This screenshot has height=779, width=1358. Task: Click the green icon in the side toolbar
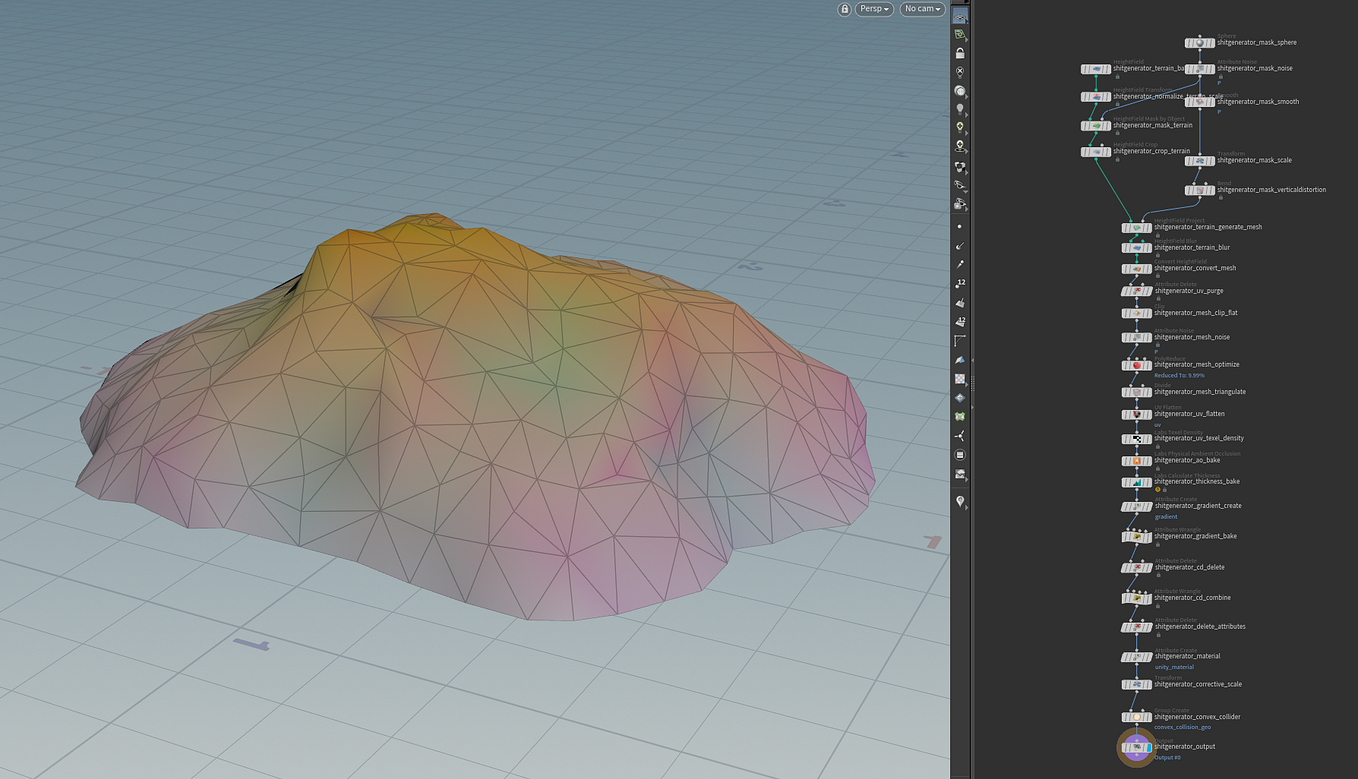click(960, 416)
